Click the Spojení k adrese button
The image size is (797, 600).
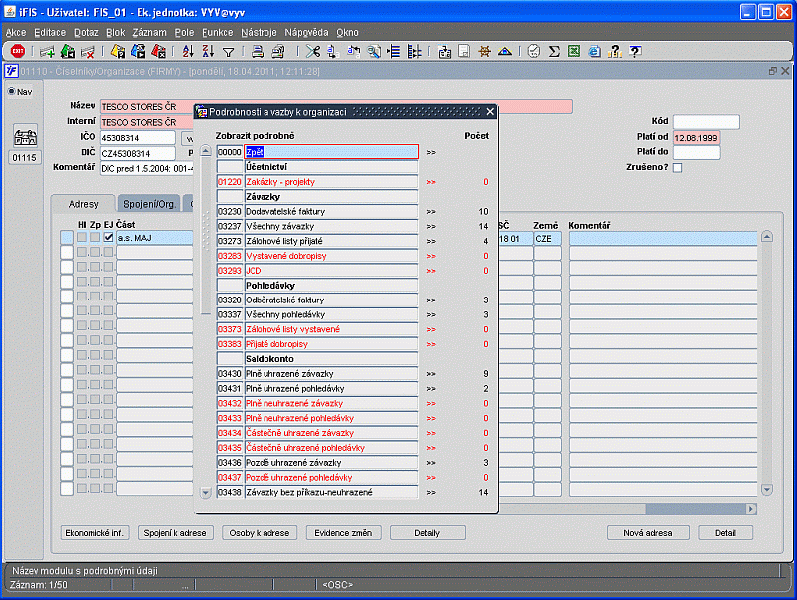(175, 533)
